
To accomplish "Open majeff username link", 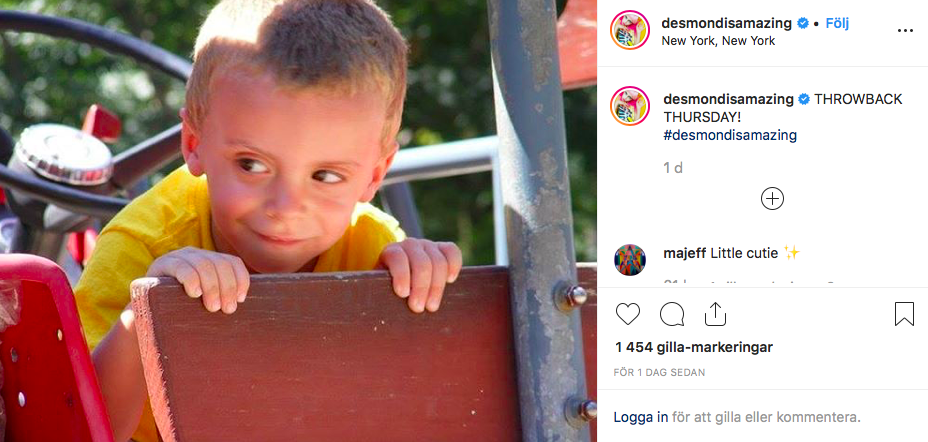I will tap(685, 253).
